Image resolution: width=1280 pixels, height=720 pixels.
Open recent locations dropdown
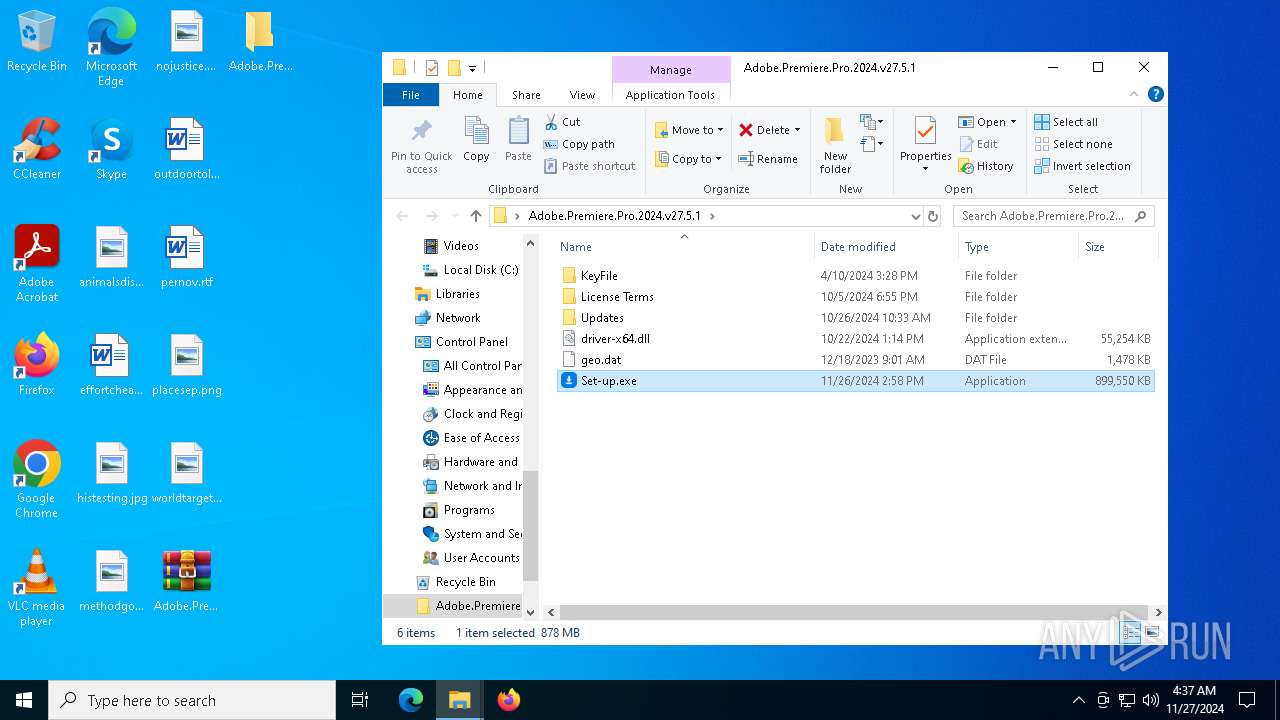(454, 216)
